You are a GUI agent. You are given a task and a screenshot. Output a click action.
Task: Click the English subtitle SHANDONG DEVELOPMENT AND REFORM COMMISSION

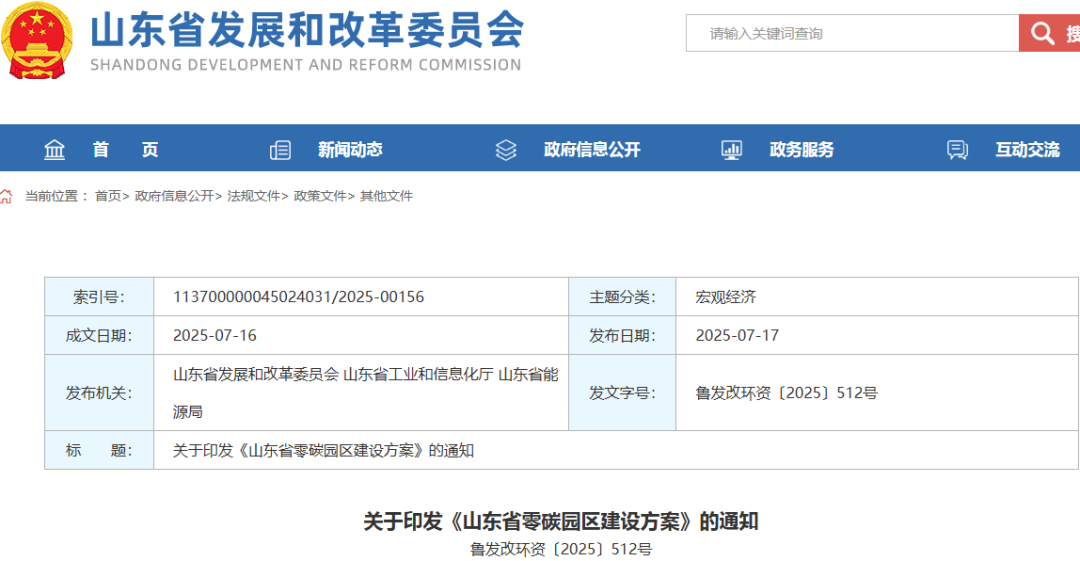[x=306, y=65]
